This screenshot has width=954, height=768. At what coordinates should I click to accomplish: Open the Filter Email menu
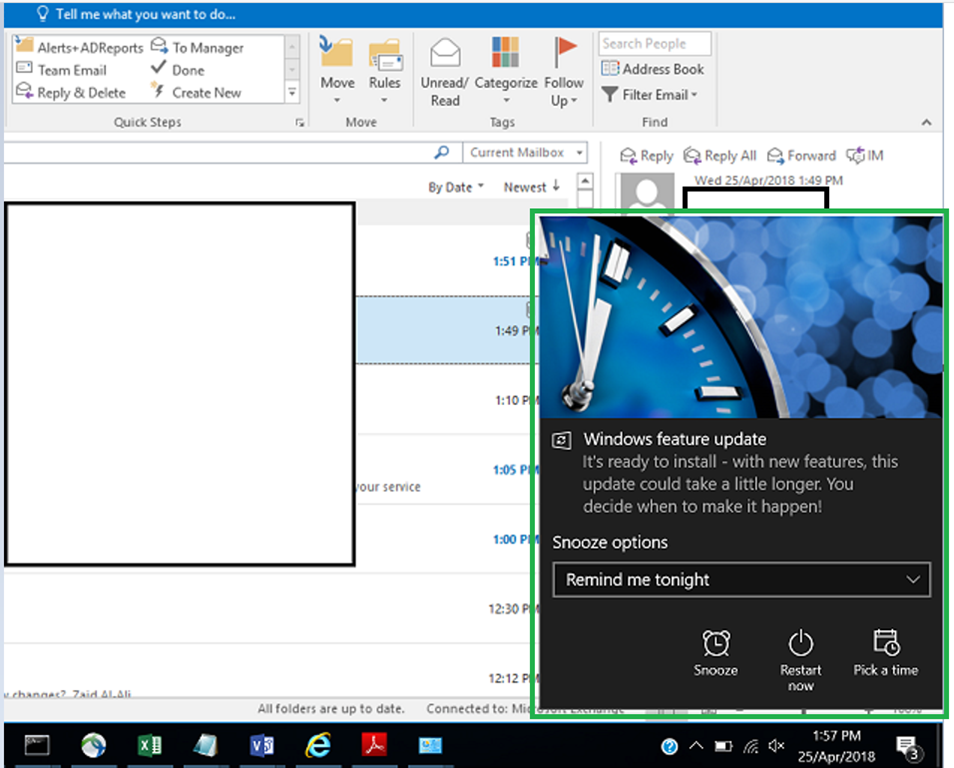tap(650, 94)
